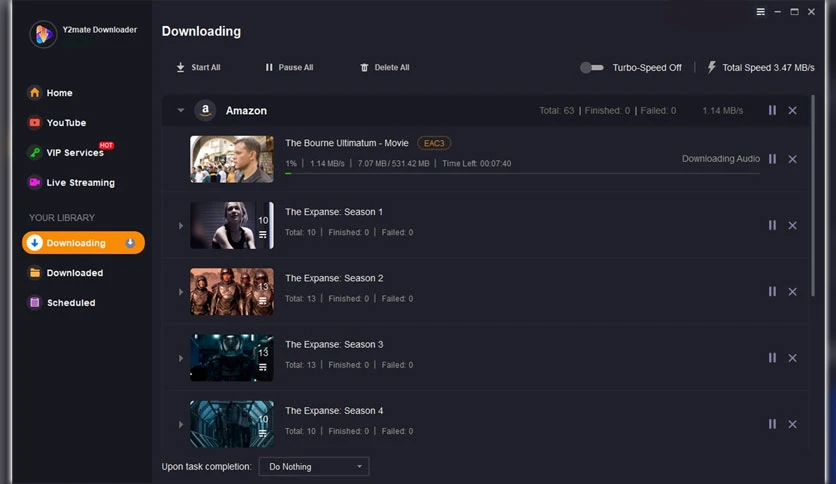Screen dimensions: 836x484
Task: Open the Home section in the sidebar
Action: 51,93
